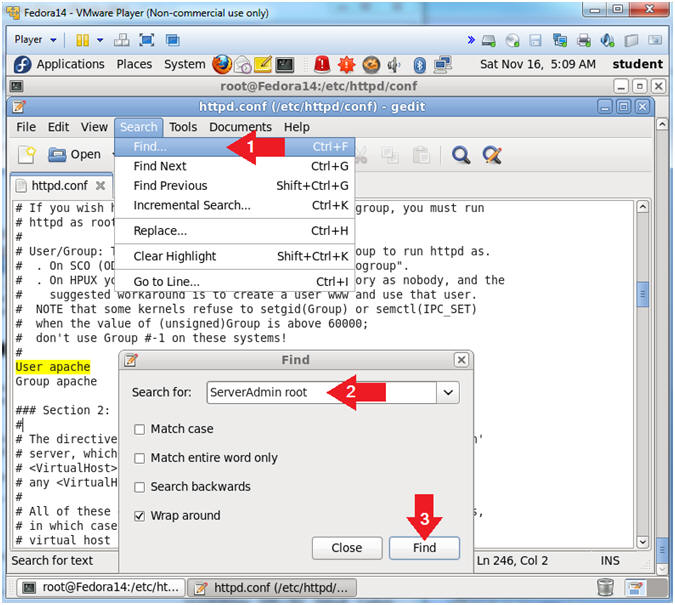This screenshot has height=605, width=675.
Task: Uncheck the Wrap around checkbox
Action: (x=139, y=516)
